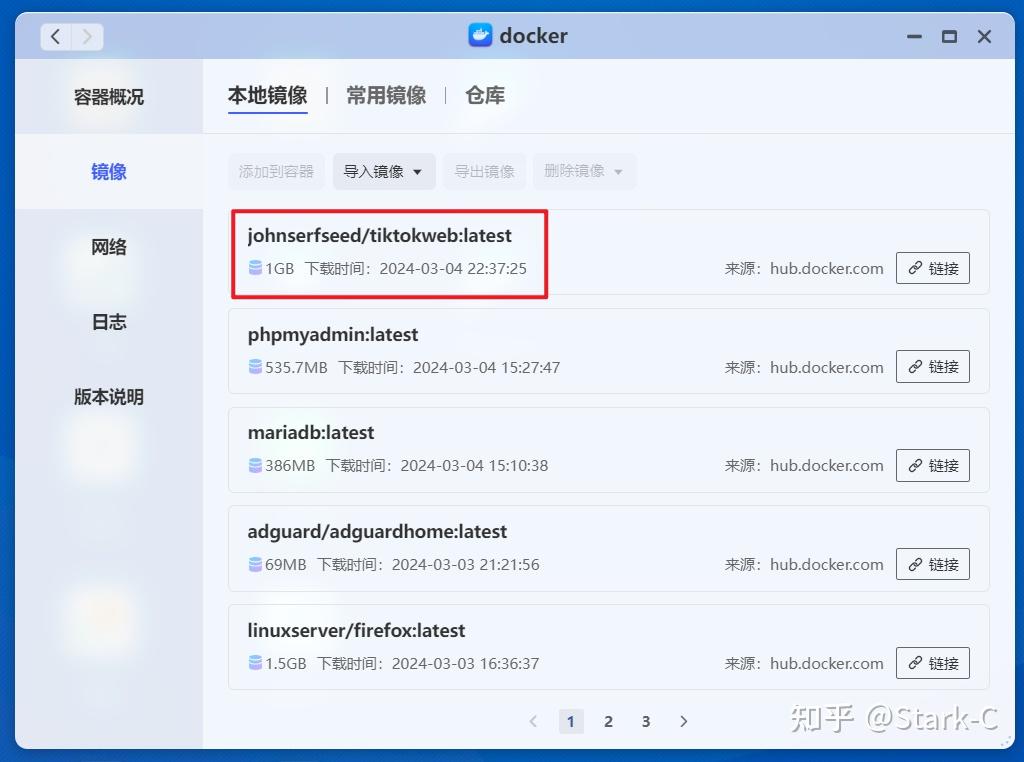Open 版本说明 in the sidebar

click(109, 397)
